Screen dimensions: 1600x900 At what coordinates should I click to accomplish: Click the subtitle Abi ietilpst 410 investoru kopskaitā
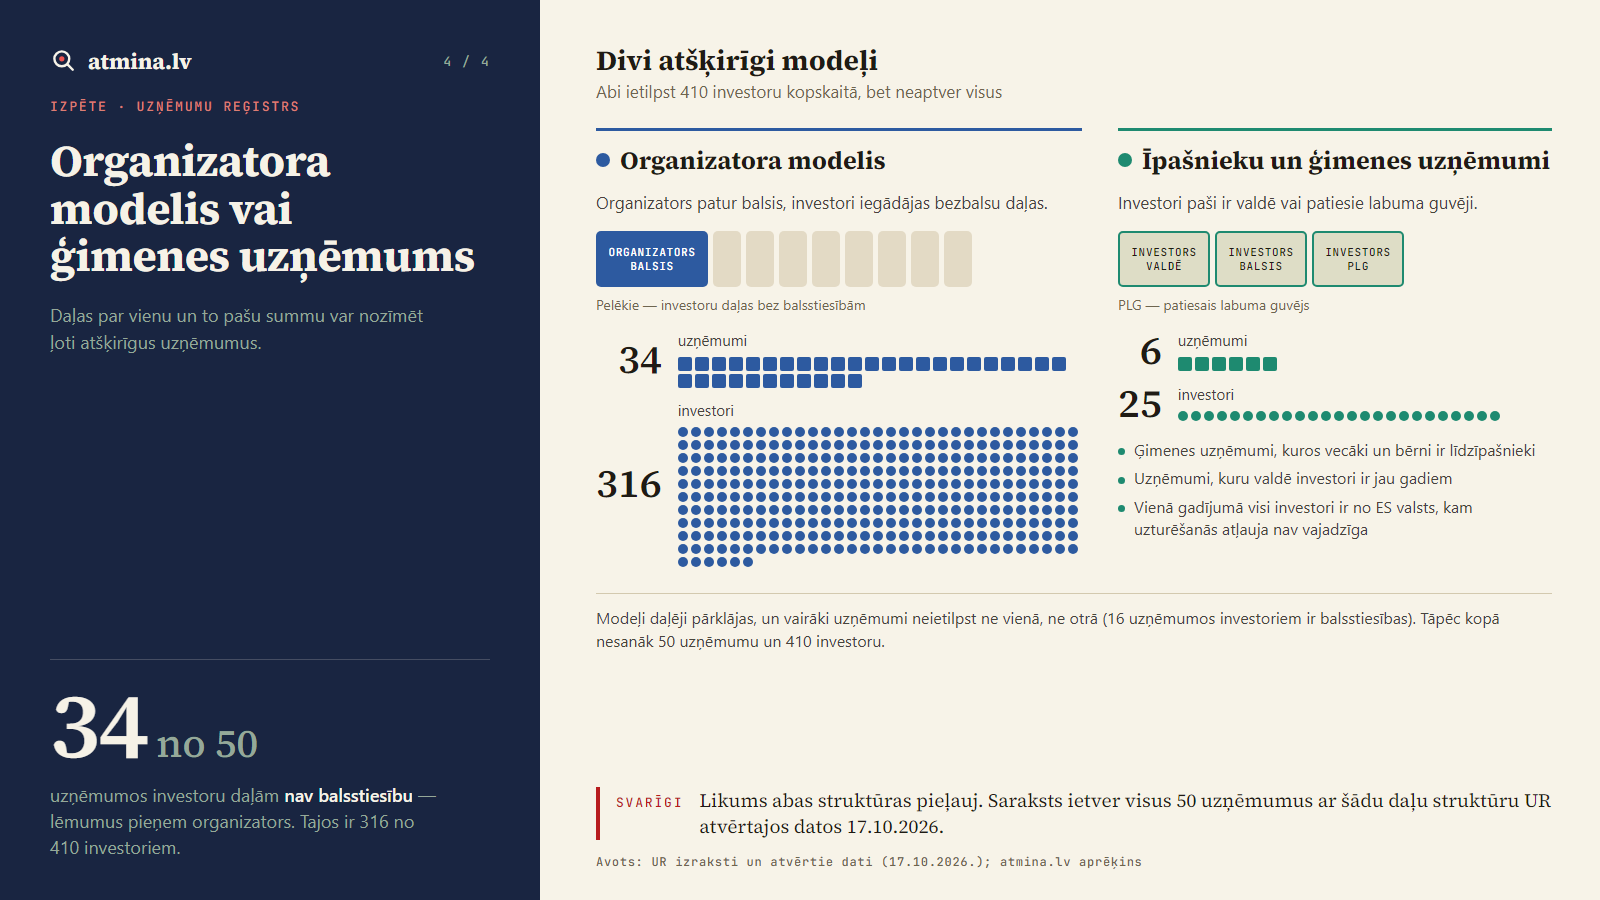(799, 92)
